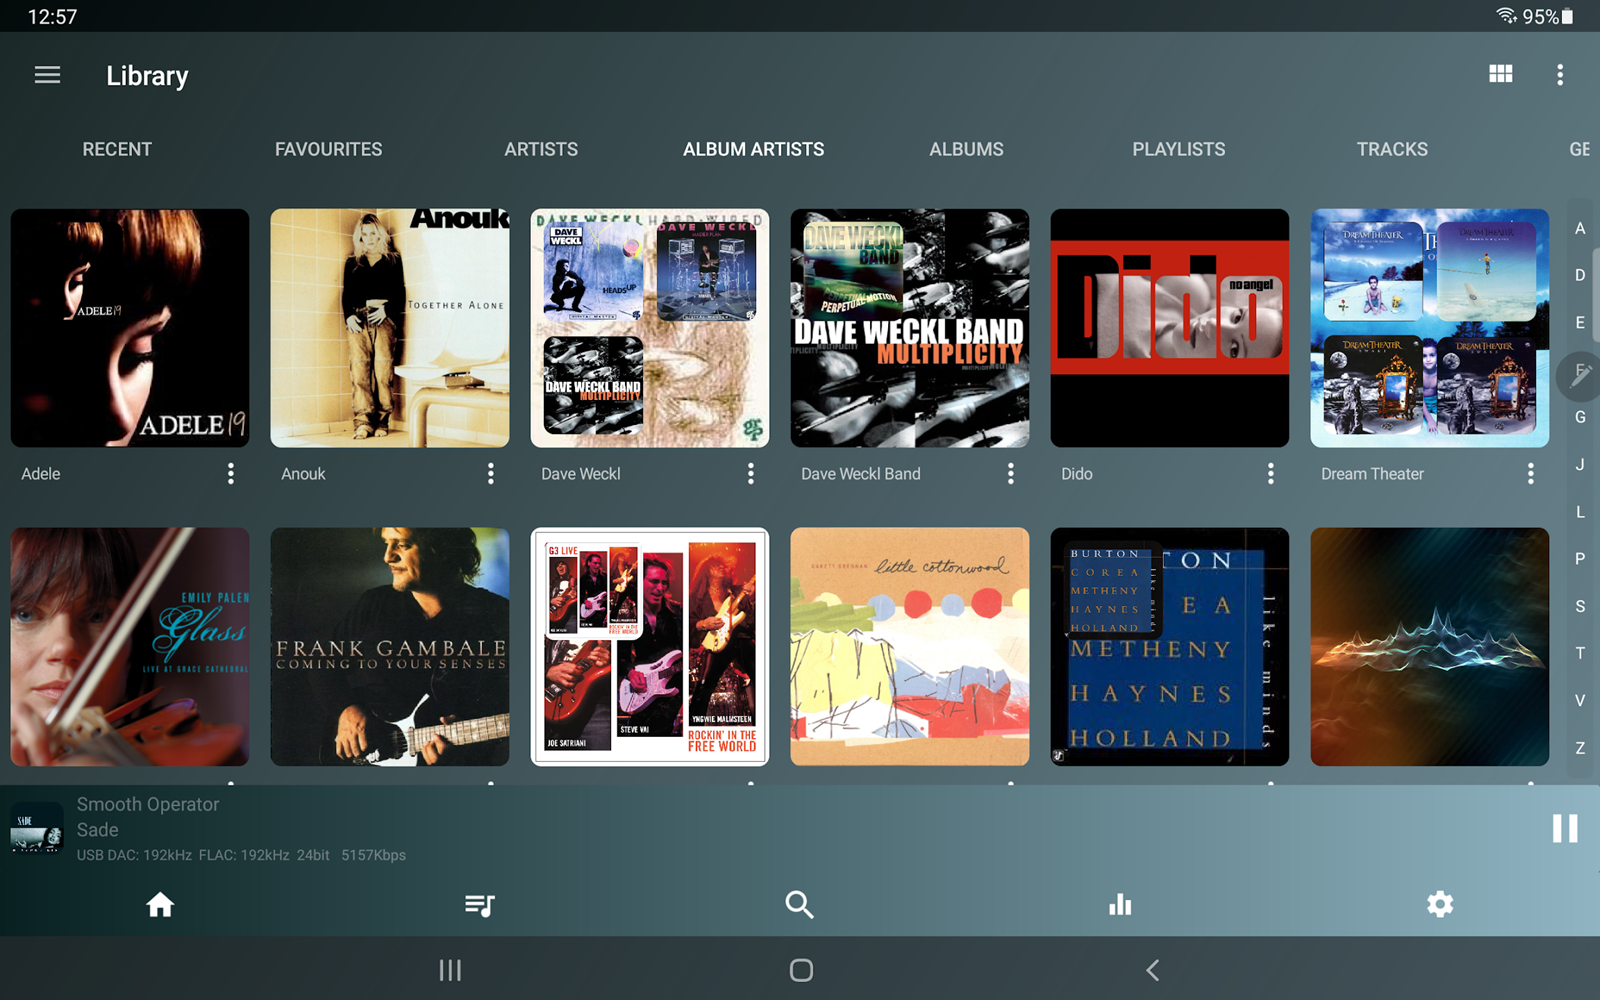Select the Adele artist name label

[41, 474]
